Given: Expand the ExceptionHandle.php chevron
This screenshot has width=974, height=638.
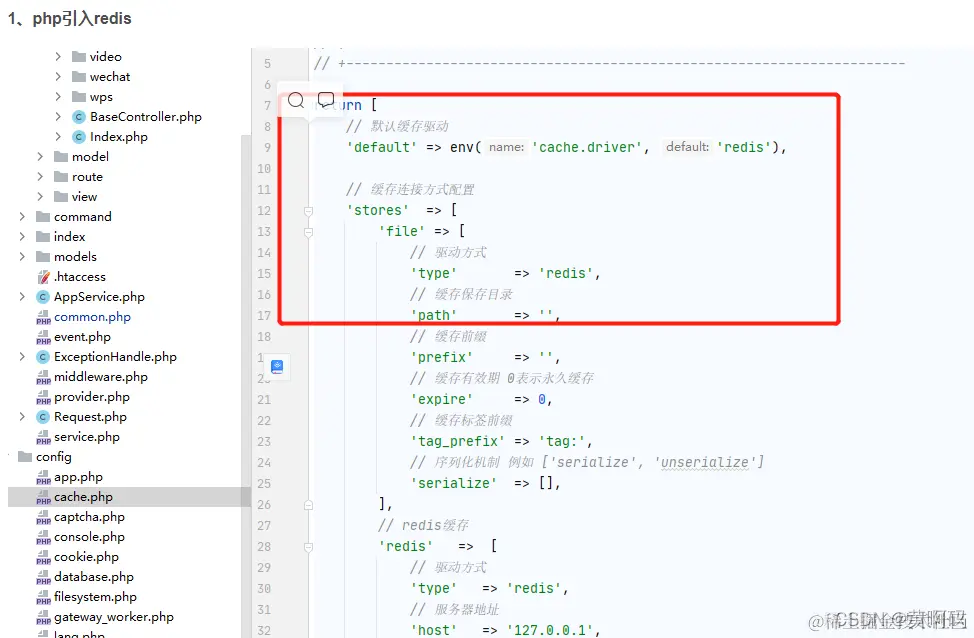Looking at the screenshot, I should (22, 357).
